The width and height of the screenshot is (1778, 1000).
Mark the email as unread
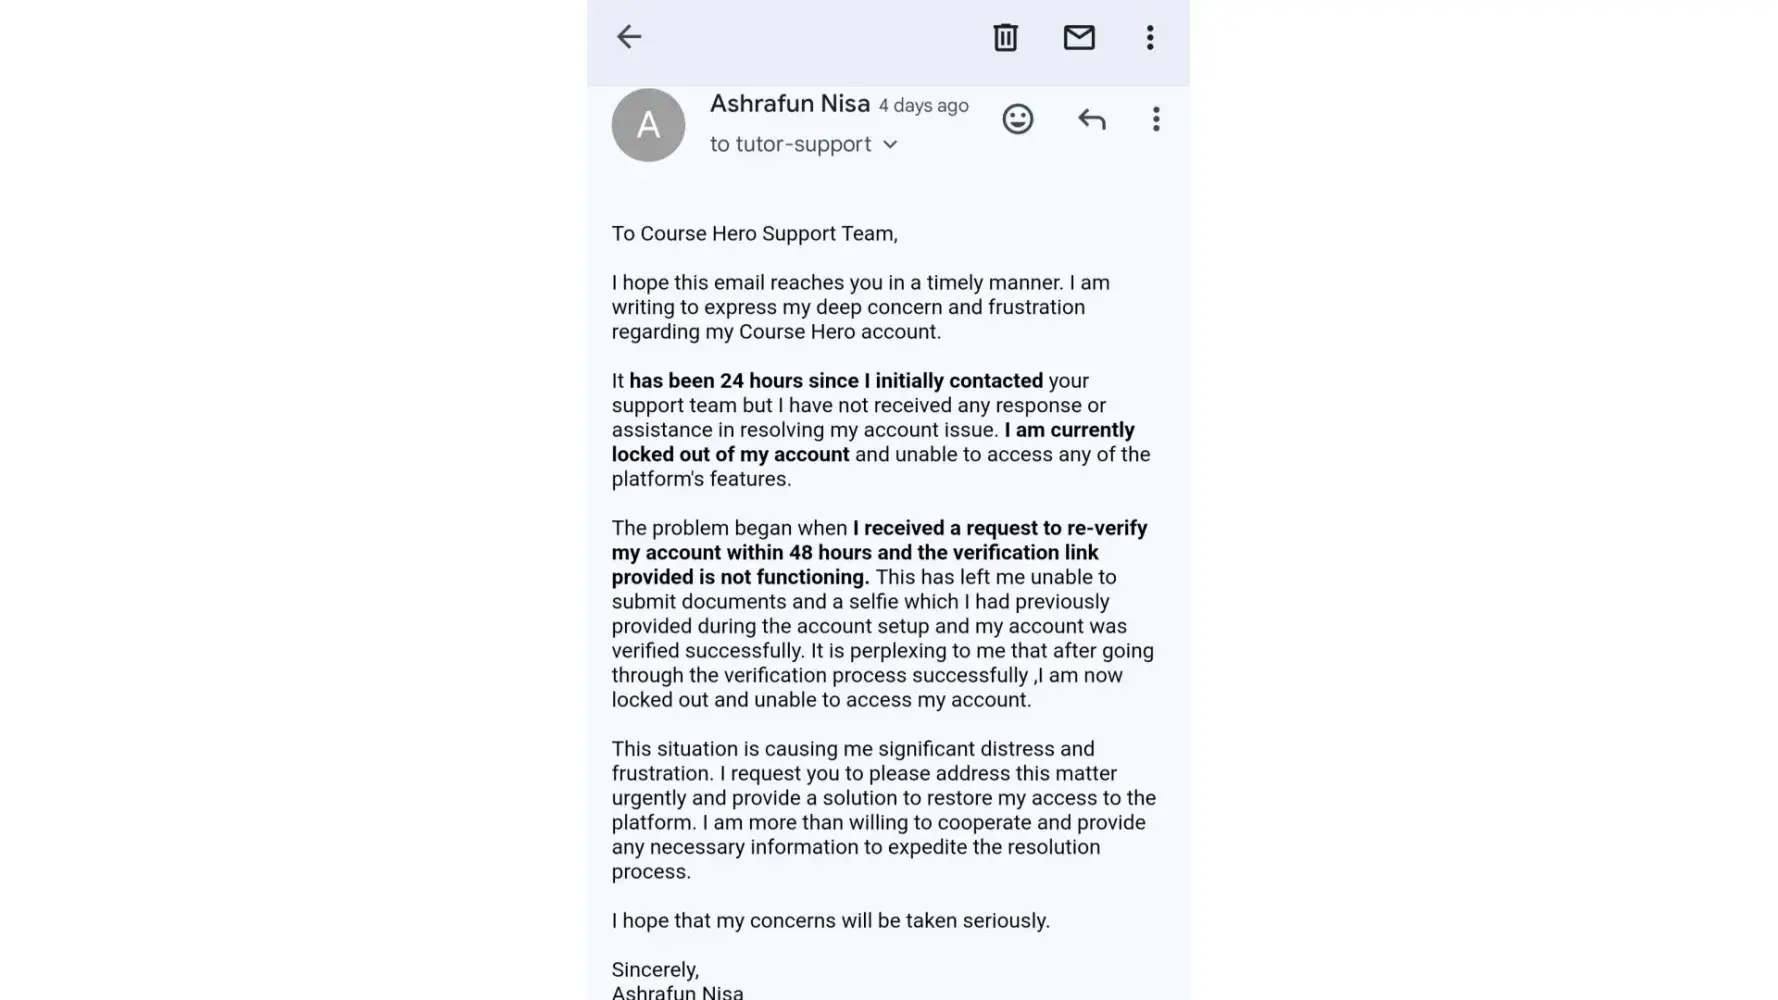[1079, 38]
